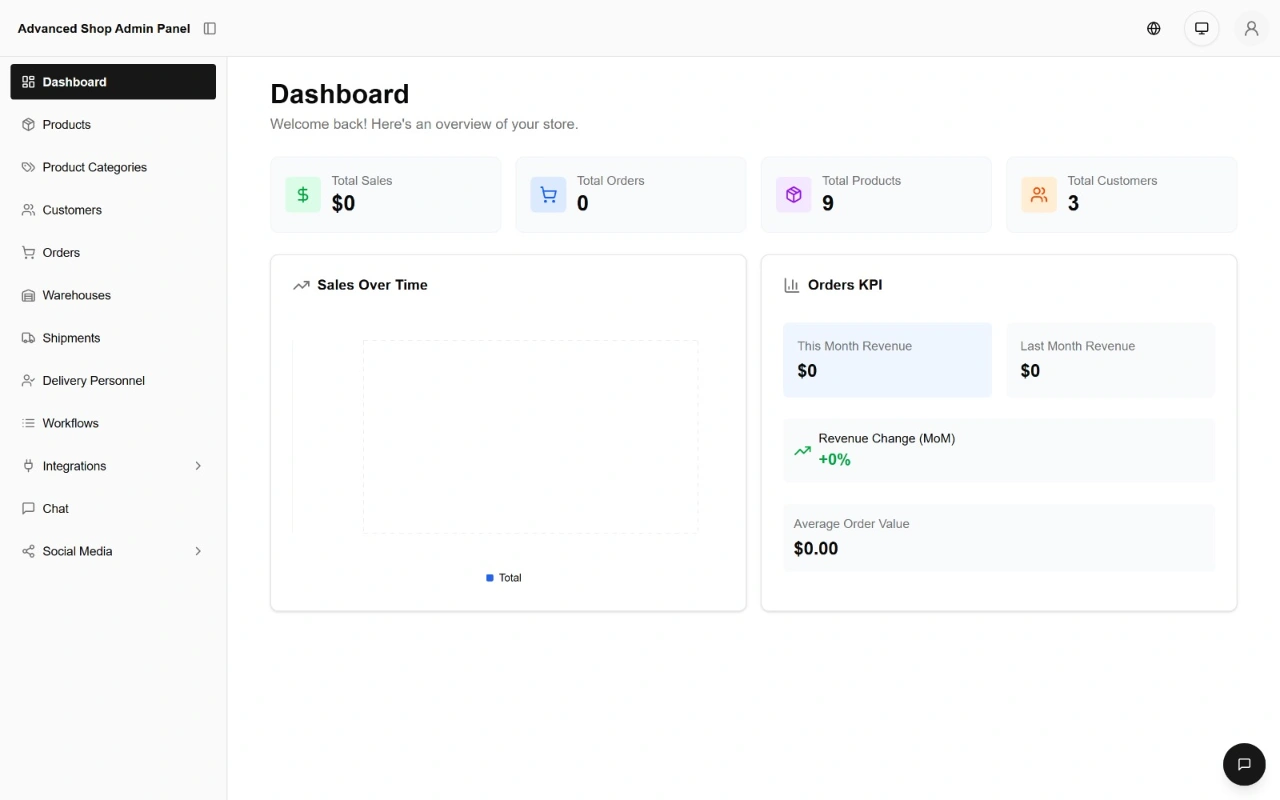Click the This Month Revenue card
Image resolution: width=1280 pixels, height=800 pixels.
[887, 360]
